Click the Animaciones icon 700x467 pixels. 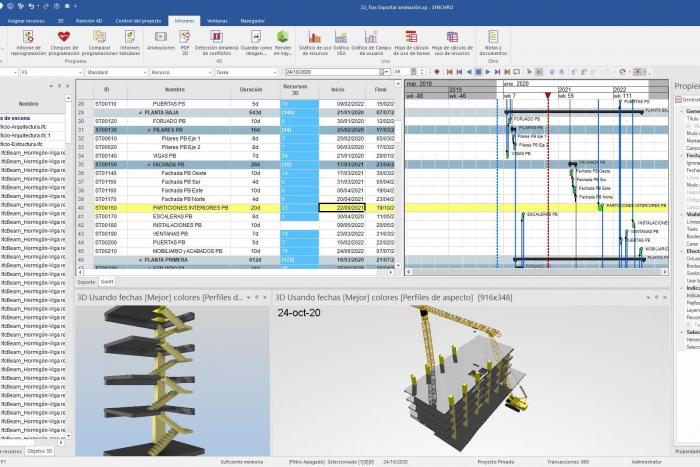(160, 42)
